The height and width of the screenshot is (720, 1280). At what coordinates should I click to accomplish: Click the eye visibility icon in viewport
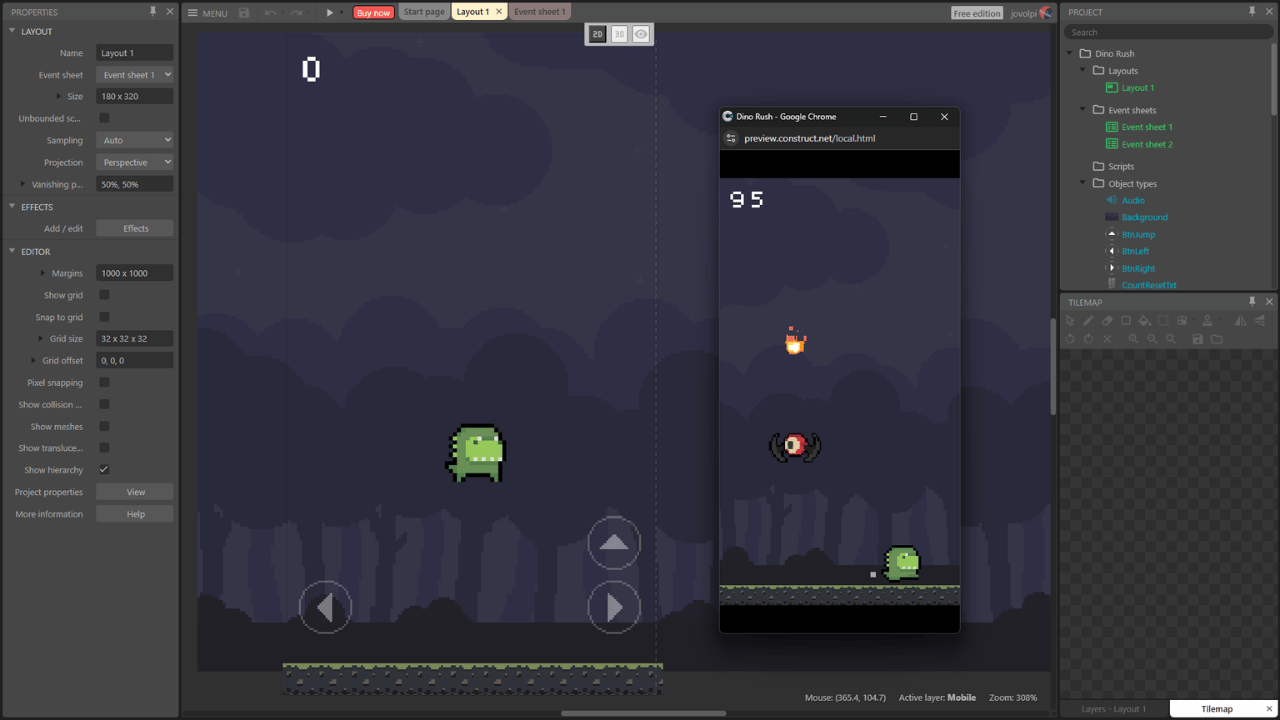point(641,34)
